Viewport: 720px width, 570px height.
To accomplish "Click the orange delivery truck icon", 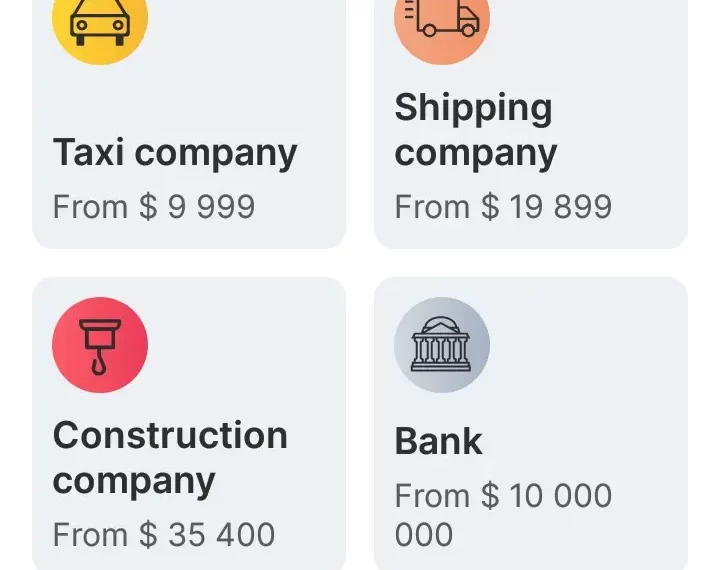I will (x=442, y=20).
